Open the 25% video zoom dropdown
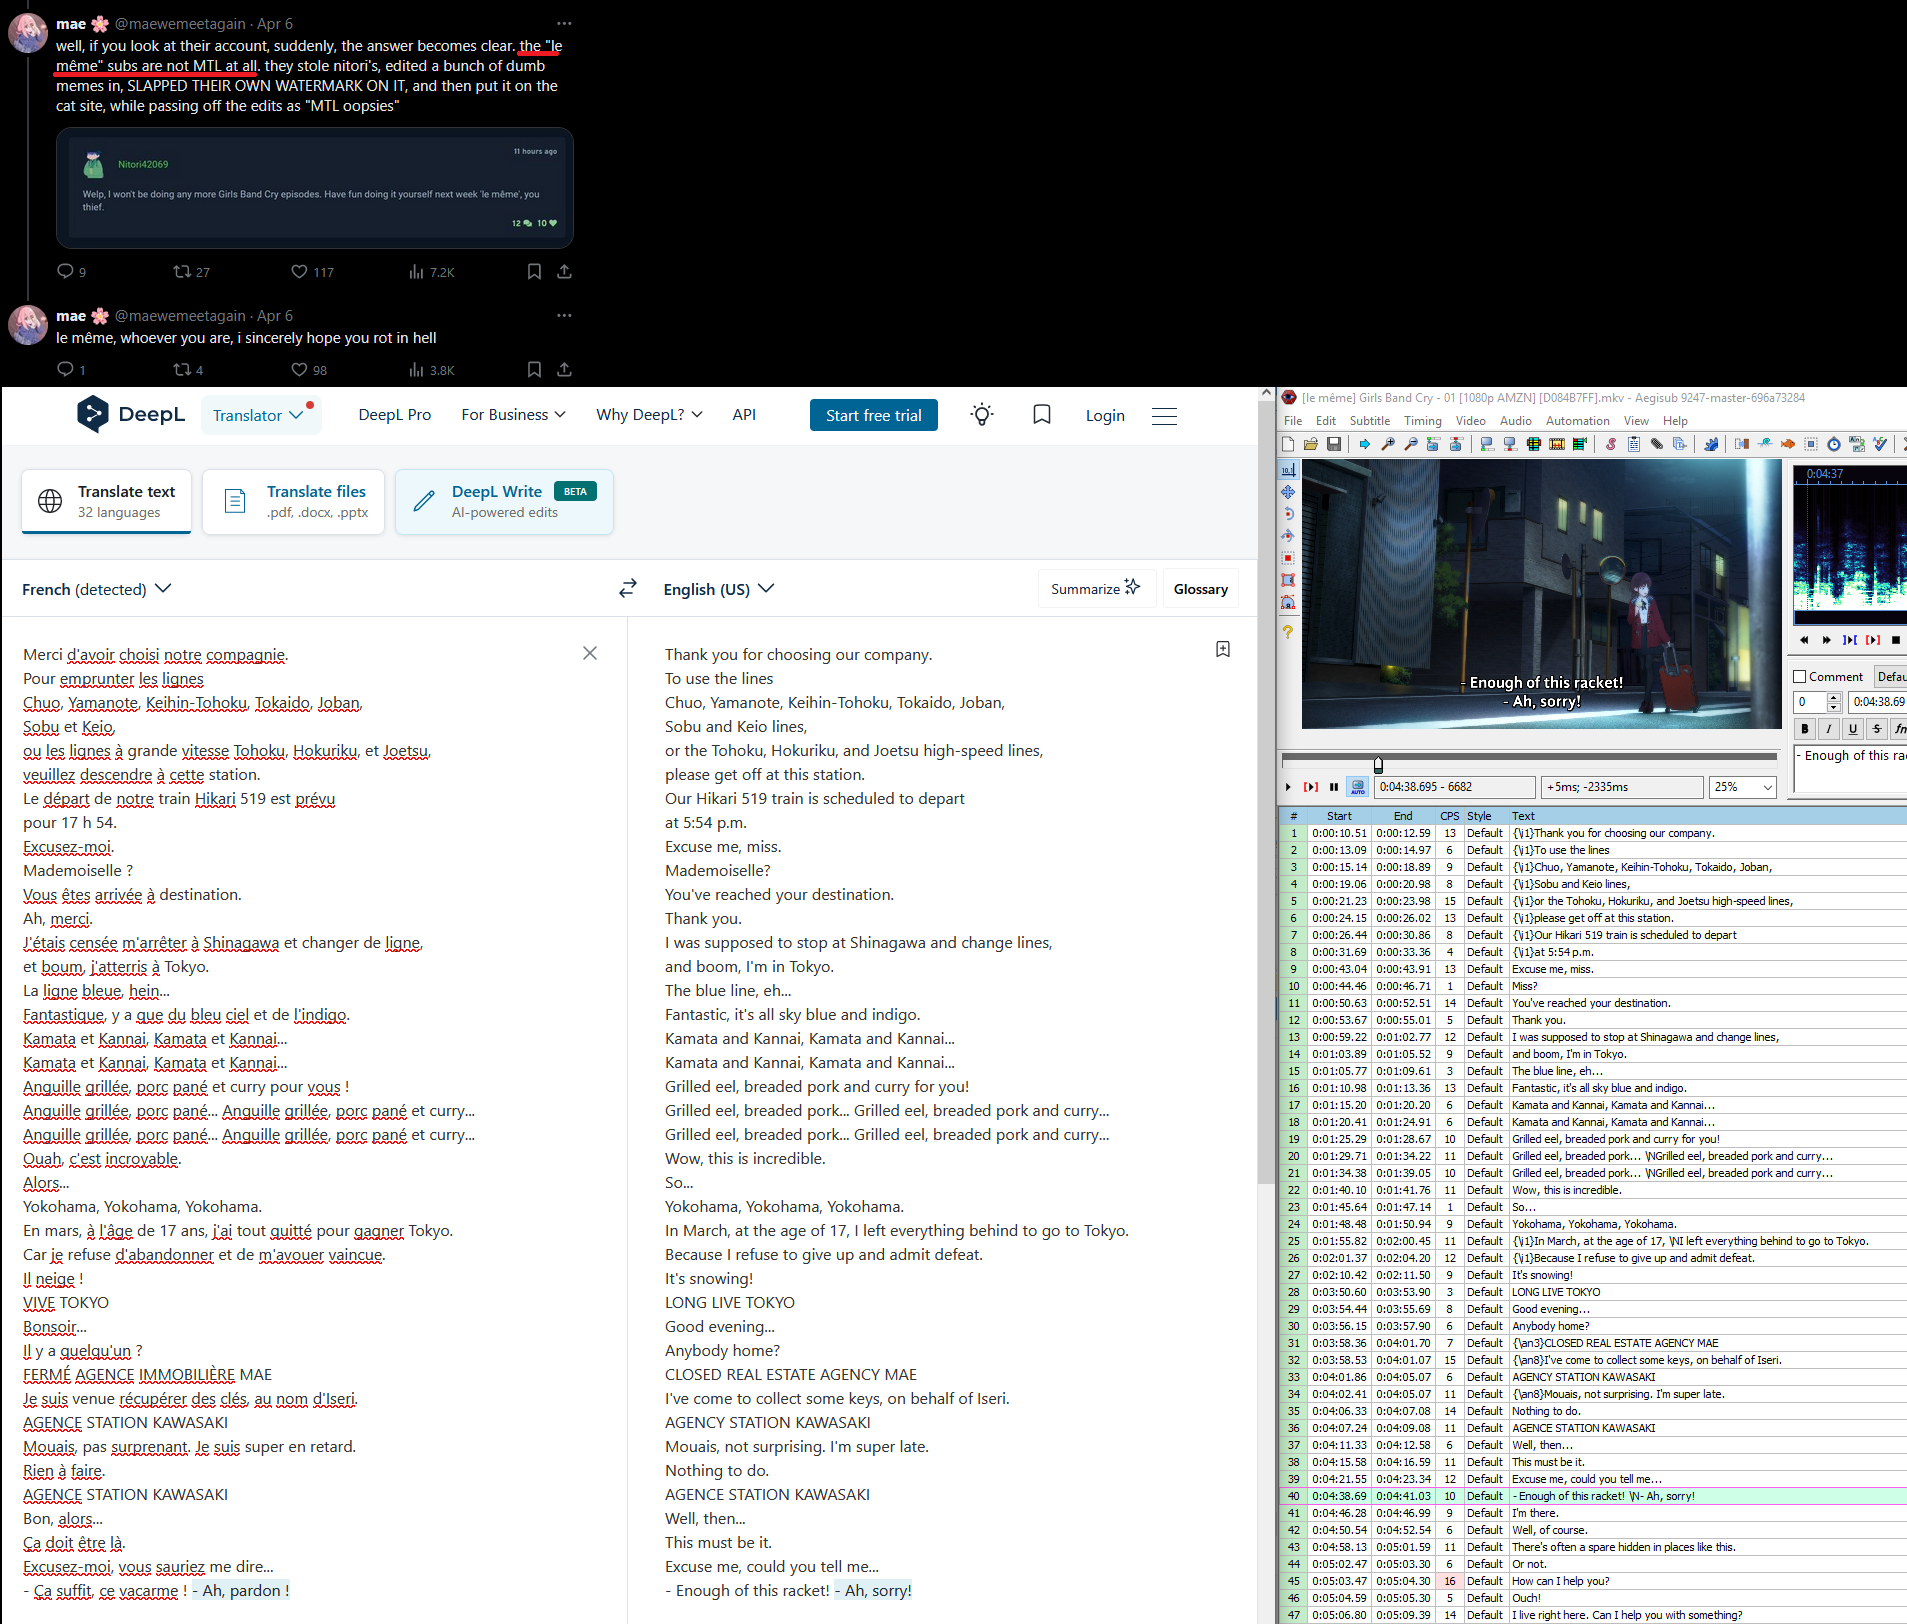Screen dimensions: 1907x1624 1743,787
